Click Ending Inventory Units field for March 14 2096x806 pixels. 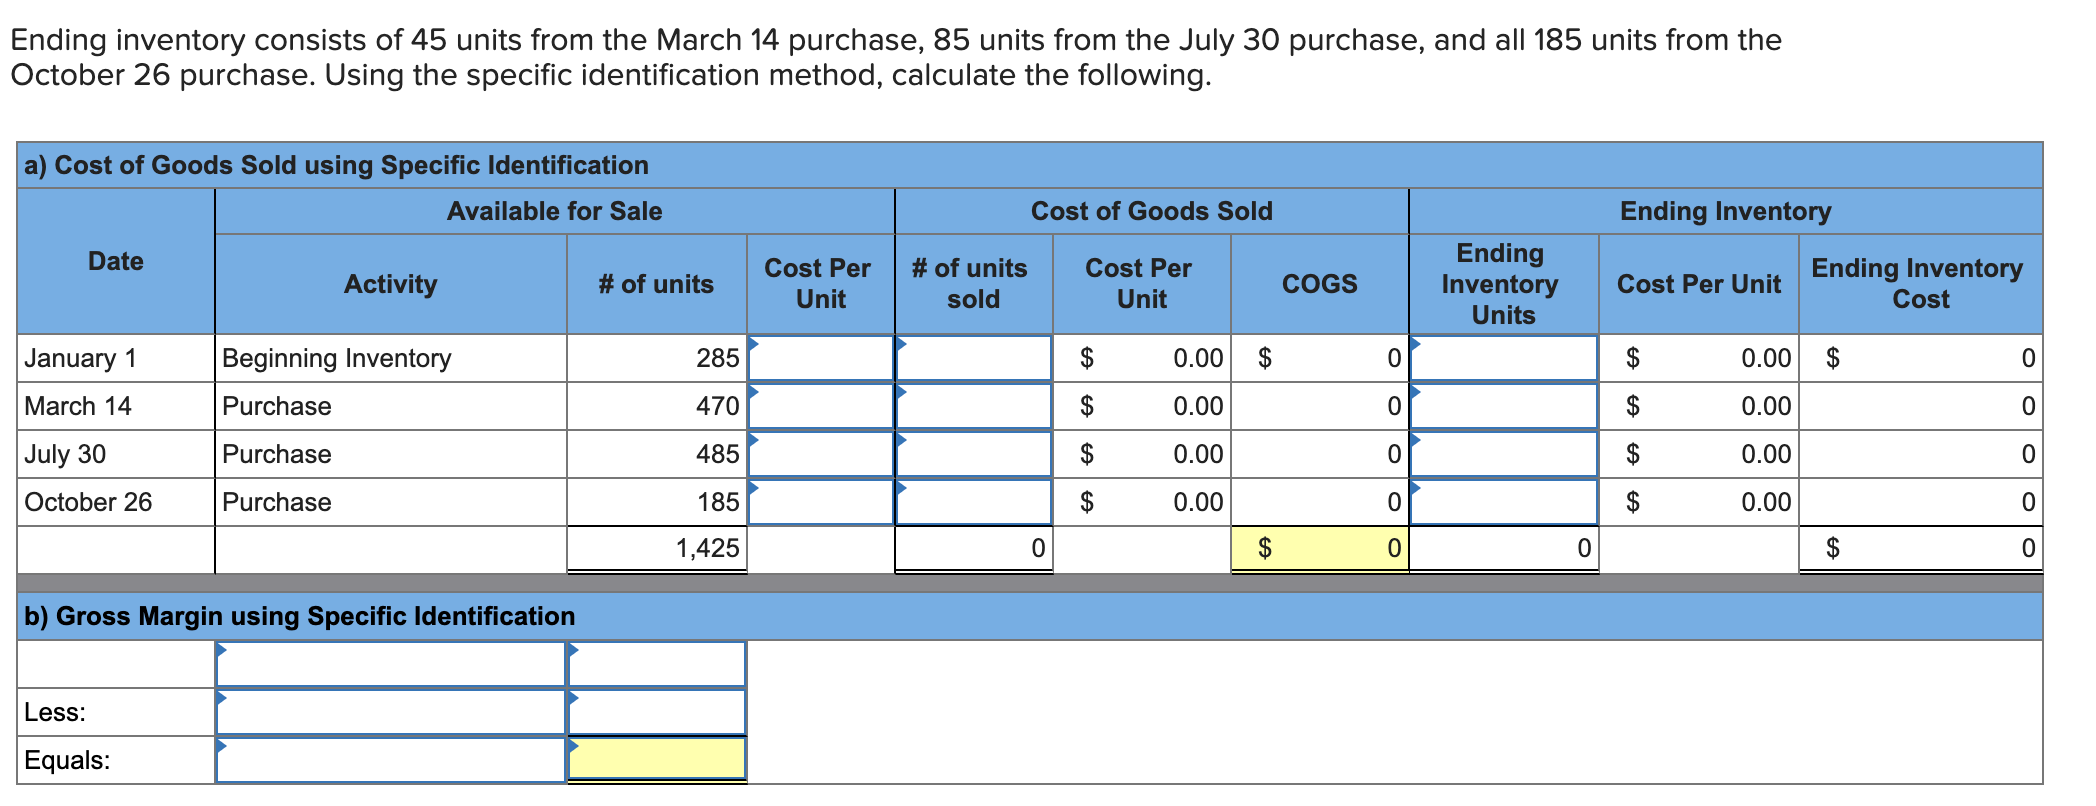point(1504,406)
